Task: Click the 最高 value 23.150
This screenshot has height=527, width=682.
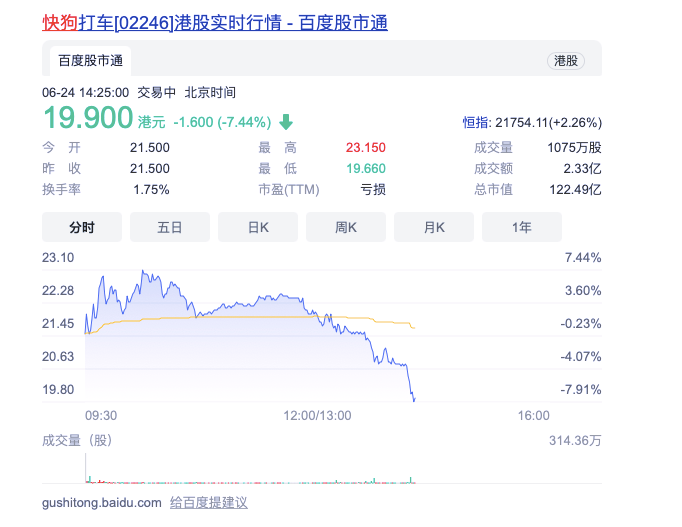Action: tap(366, 148)
